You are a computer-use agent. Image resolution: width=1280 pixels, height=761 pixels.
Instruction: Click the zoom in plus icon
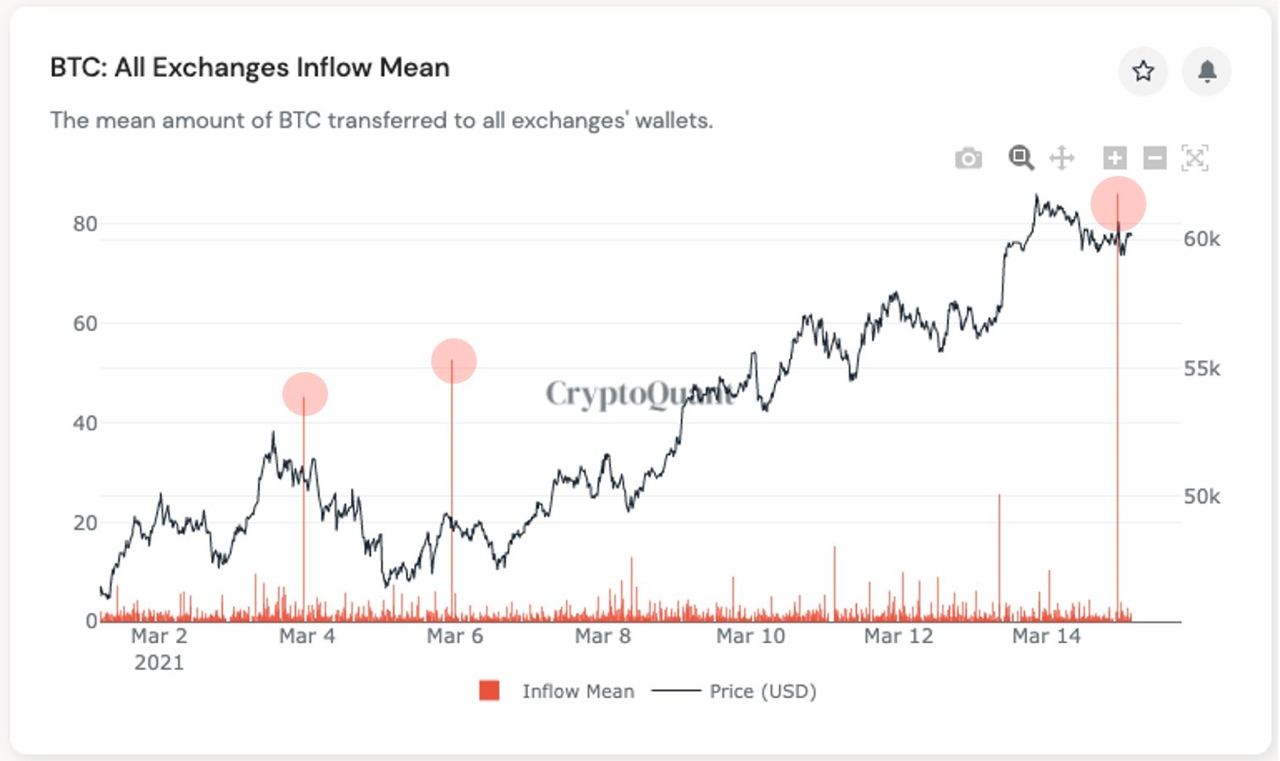(1113, 157)
